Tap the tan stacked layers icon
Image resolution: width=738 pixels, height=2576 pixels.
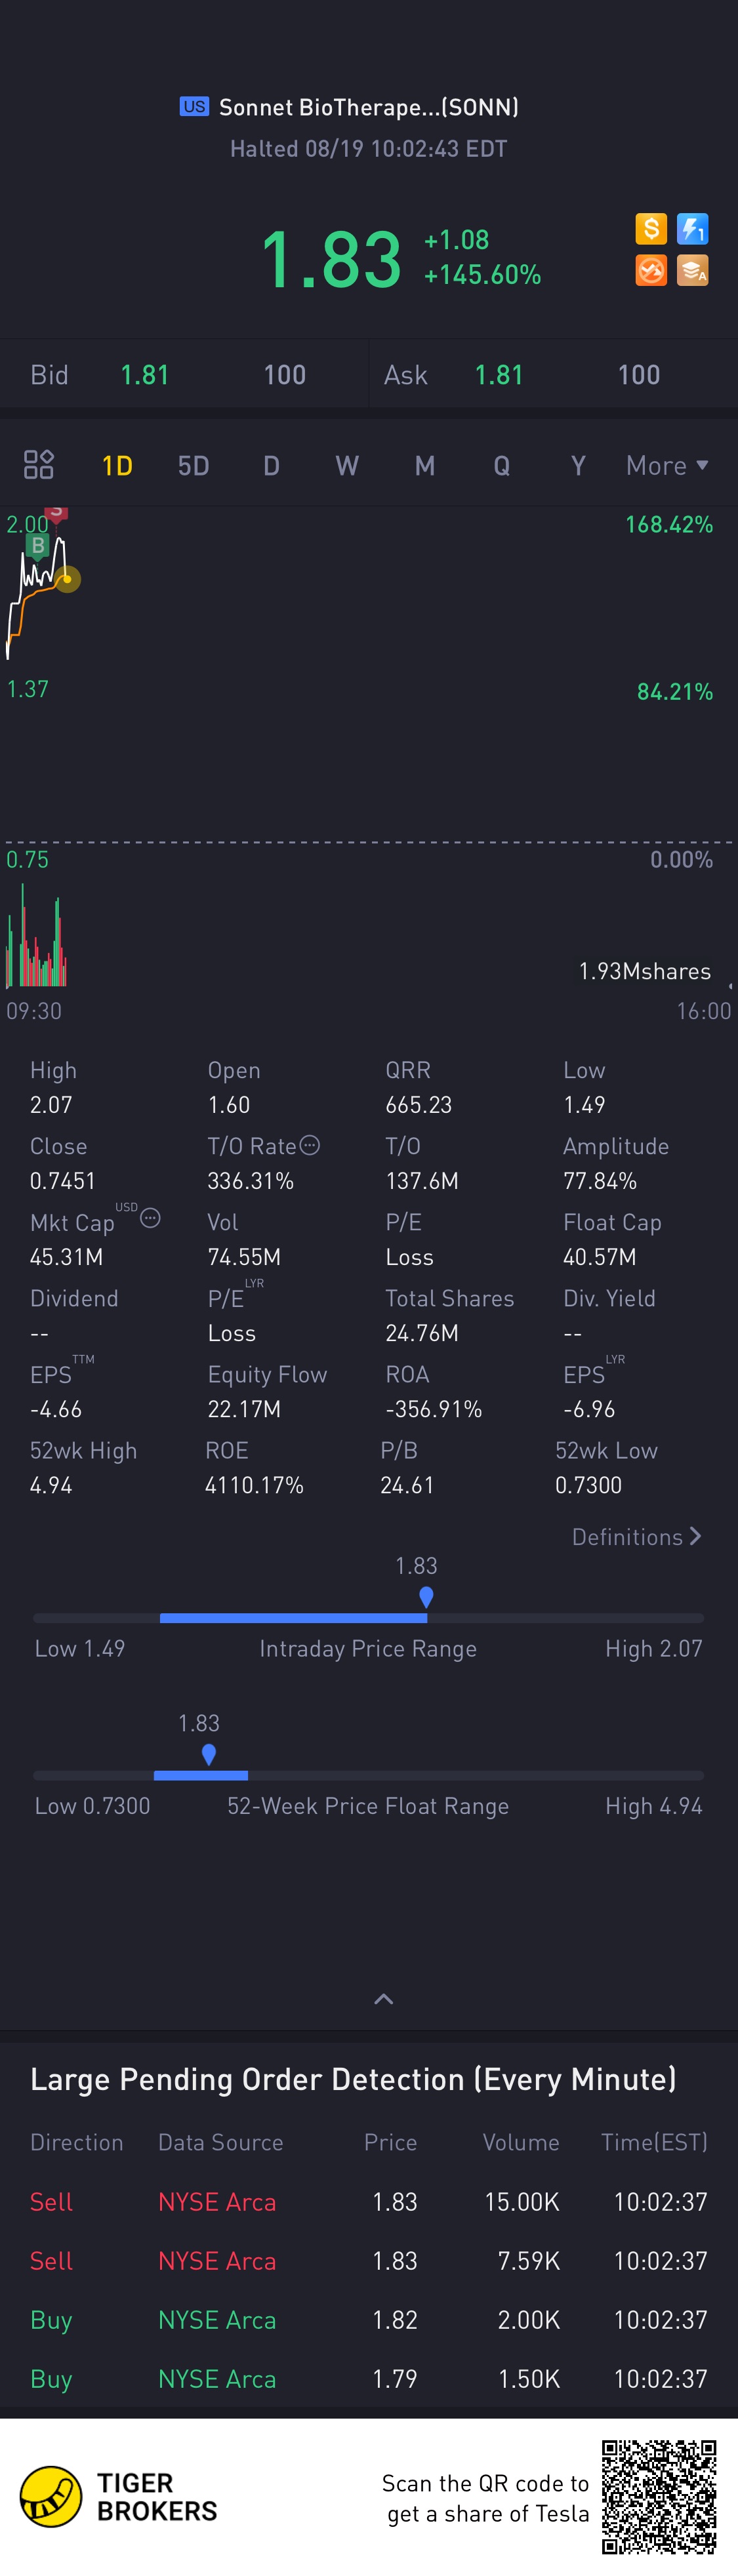tap(692, 270)
